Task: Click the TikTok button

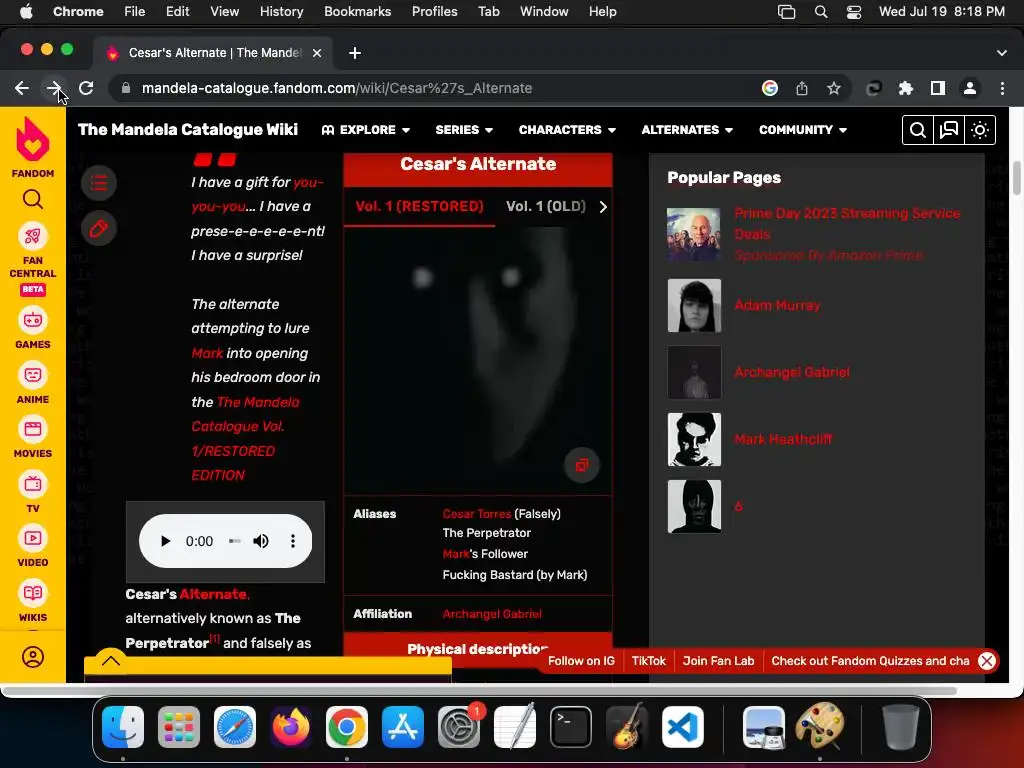Action: (x=648, y=661)
